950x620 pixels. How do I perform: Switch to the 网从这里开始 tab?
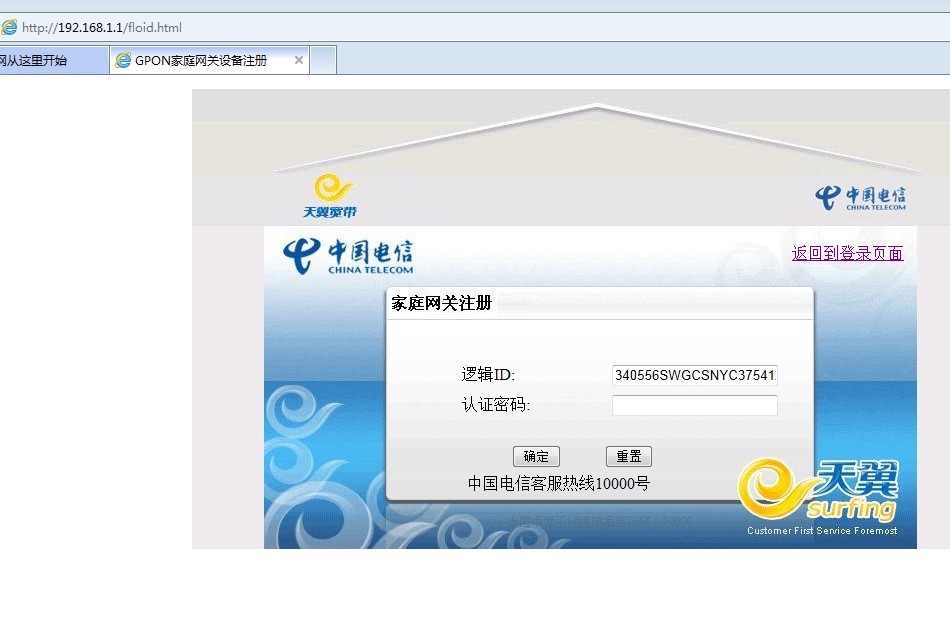click(53, 61)
